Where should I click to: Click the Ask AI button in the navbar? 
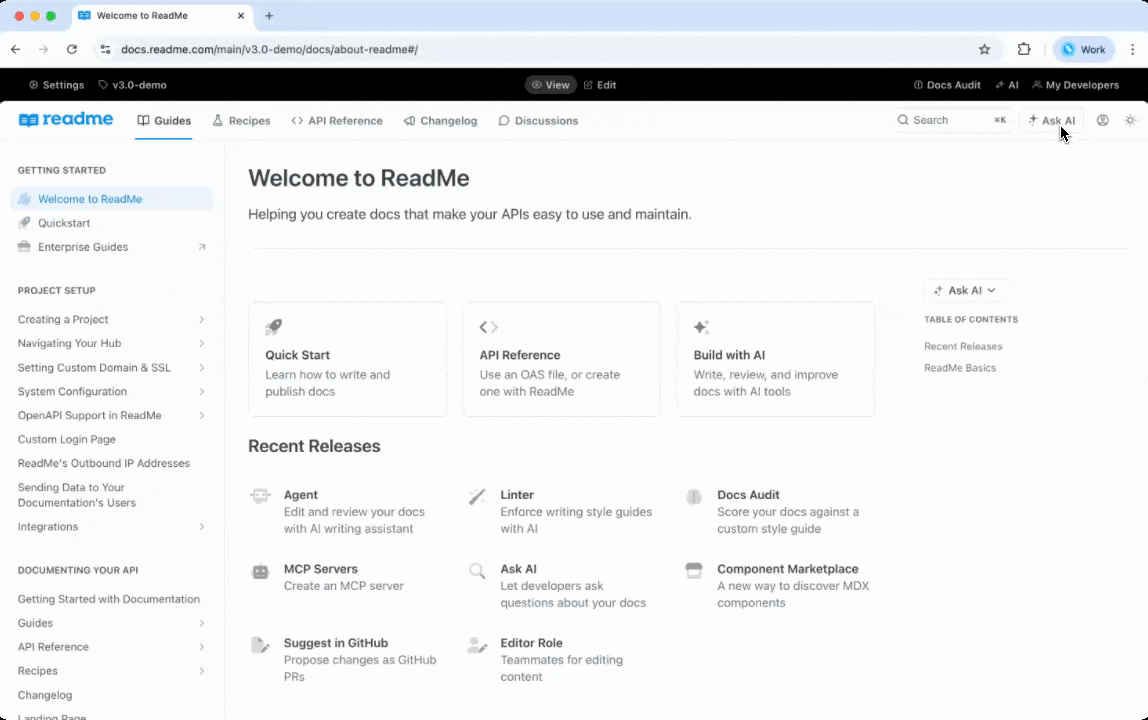point(1052,120)
